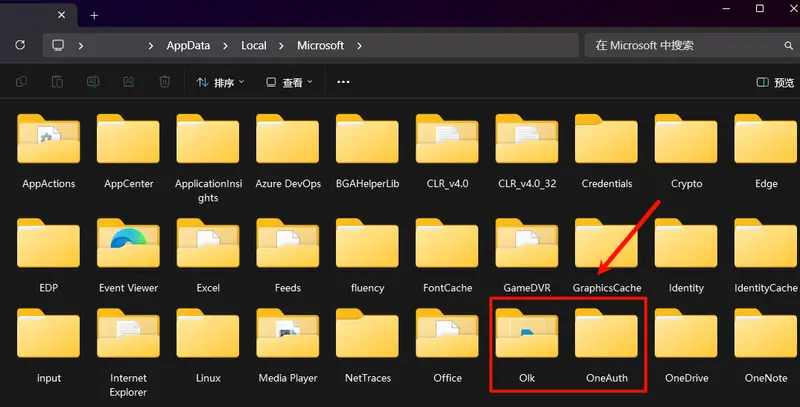Click the Linux folder

click(x=208, y=346)
